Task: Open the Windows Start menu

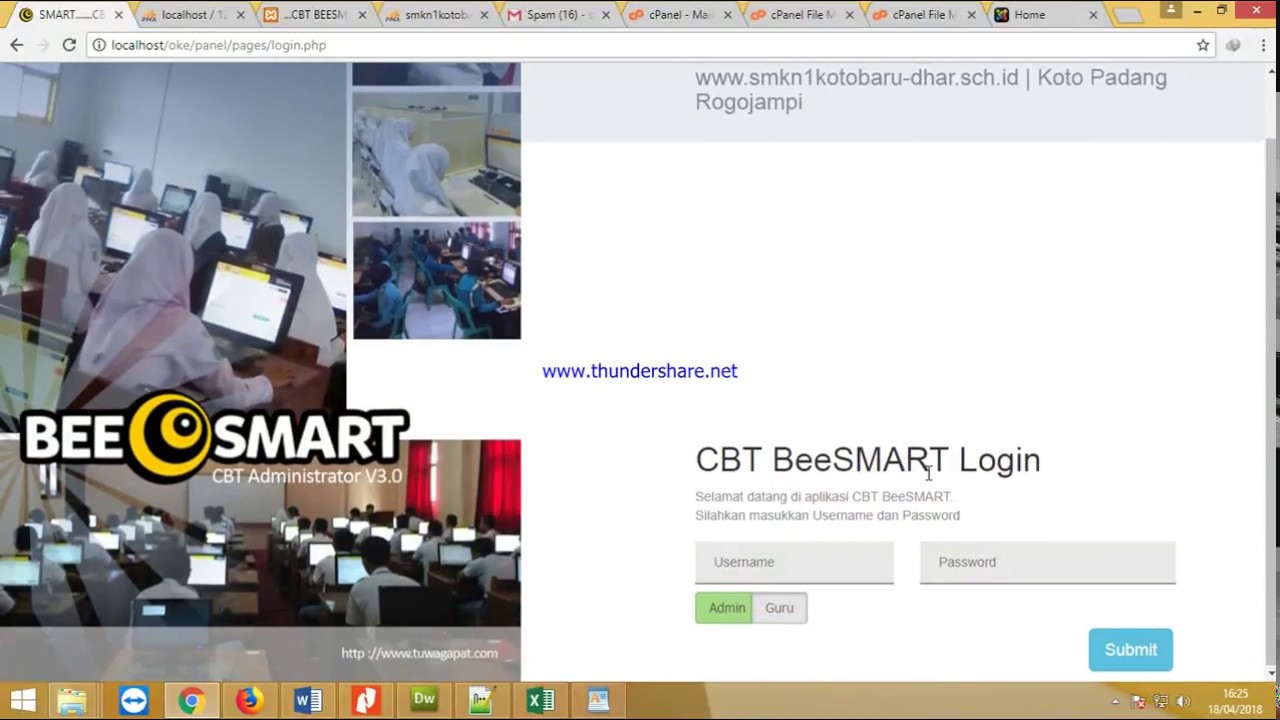Action: (22, 700)
